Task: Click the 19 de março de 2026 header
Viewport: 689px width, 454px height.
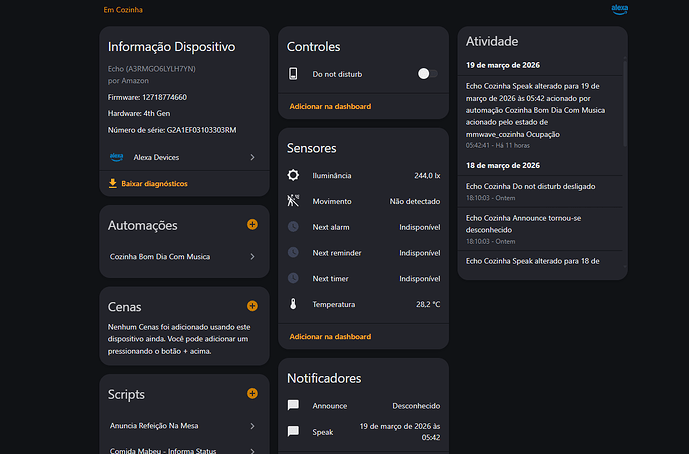Action: 503,65
